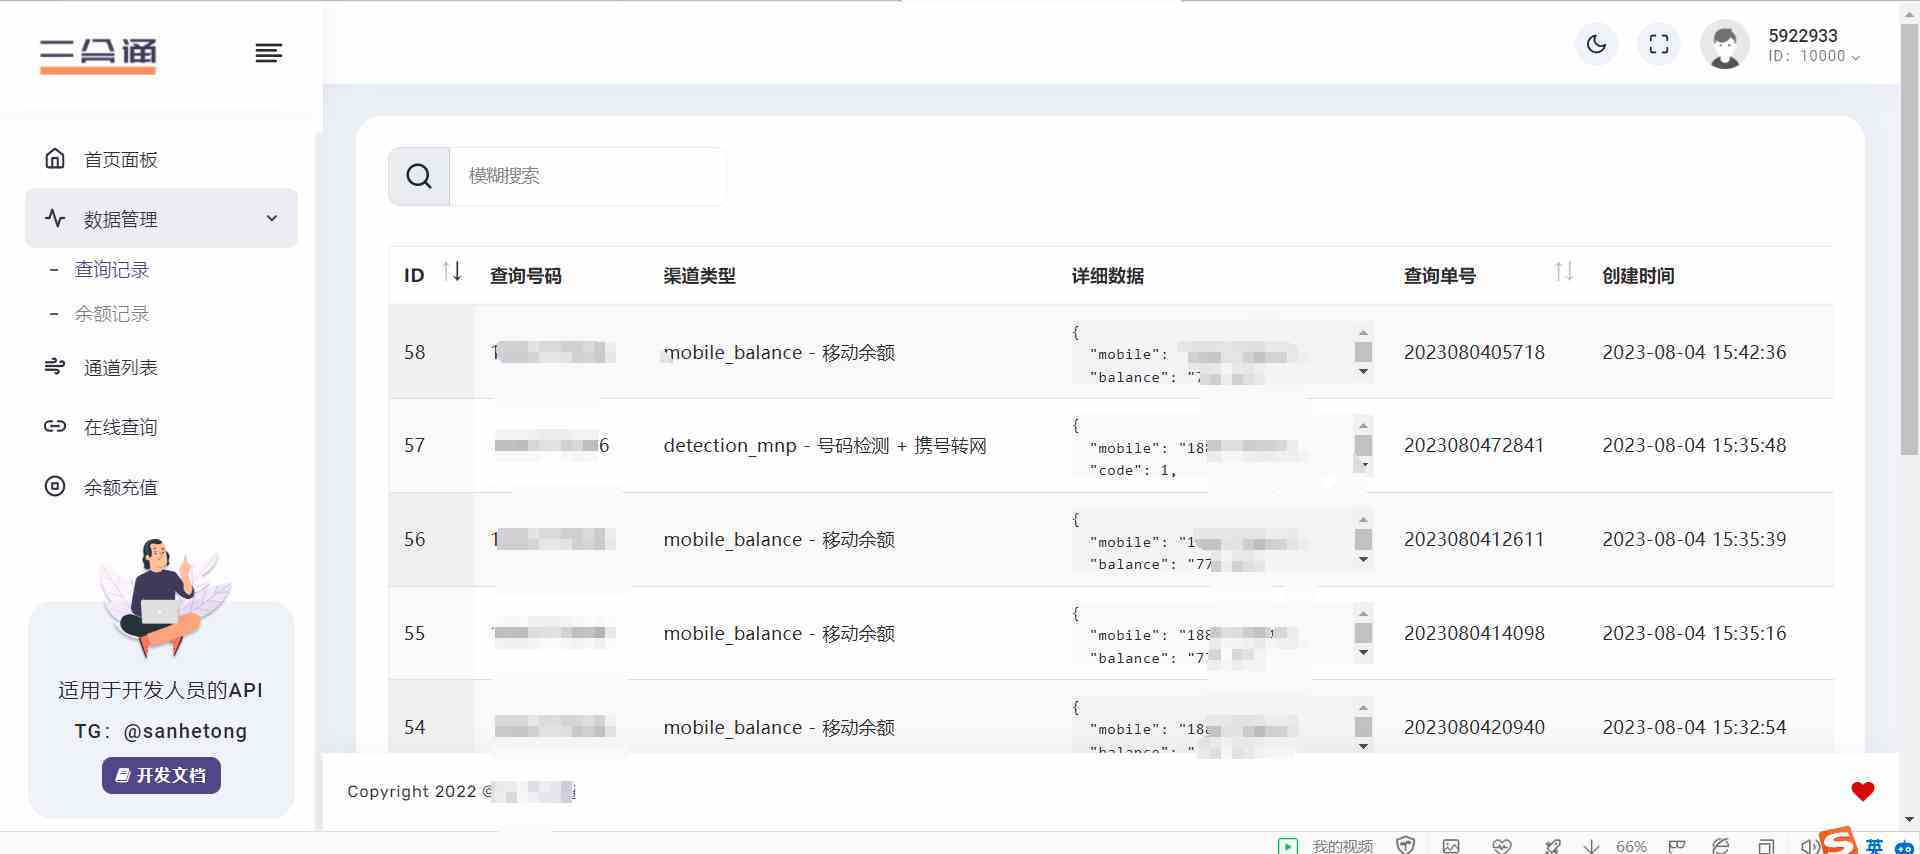This screenshot has width=1920, height=854.
Task: Click the search magnifier icon
Action: [x=419, y=176]
